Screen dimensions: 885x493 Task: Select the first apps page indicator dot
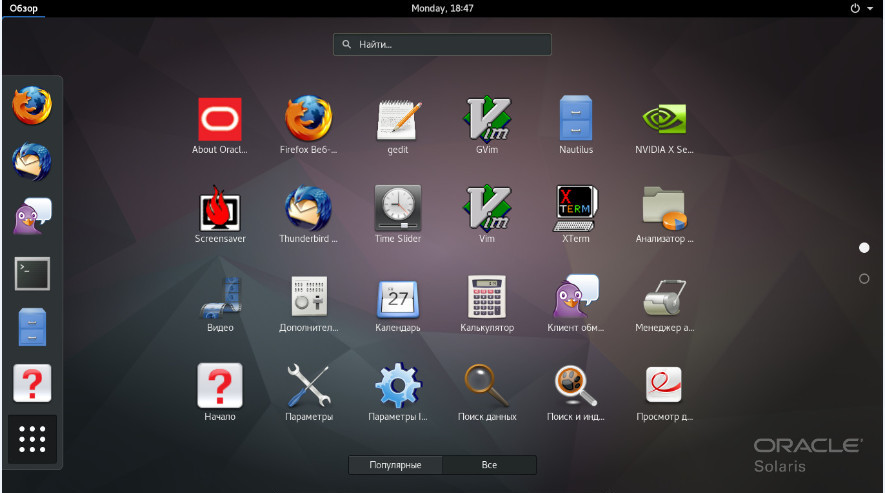coord(864,247)
